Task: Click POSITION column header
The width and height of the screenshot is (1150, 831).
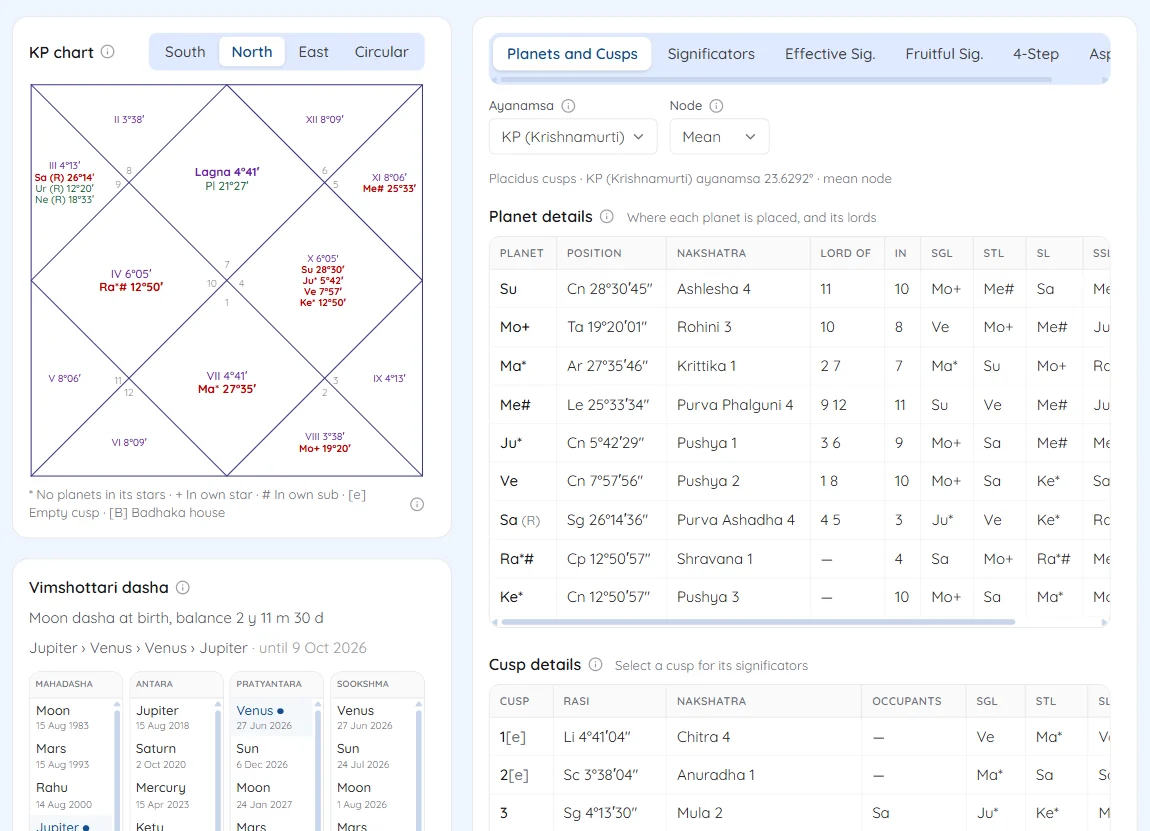Action: tap(594, 253)
